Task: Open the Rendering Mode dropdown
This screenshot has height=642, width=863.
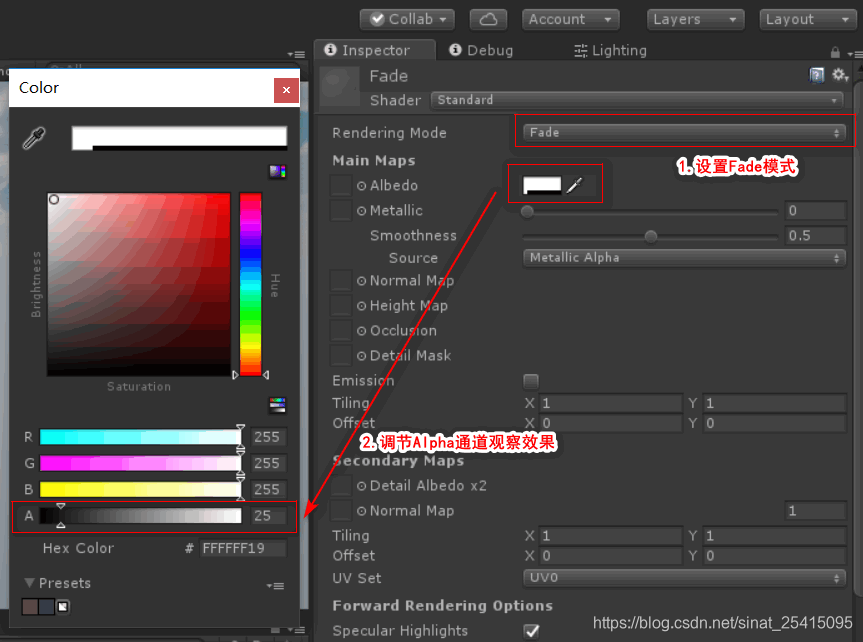Action: coord(684,133)
